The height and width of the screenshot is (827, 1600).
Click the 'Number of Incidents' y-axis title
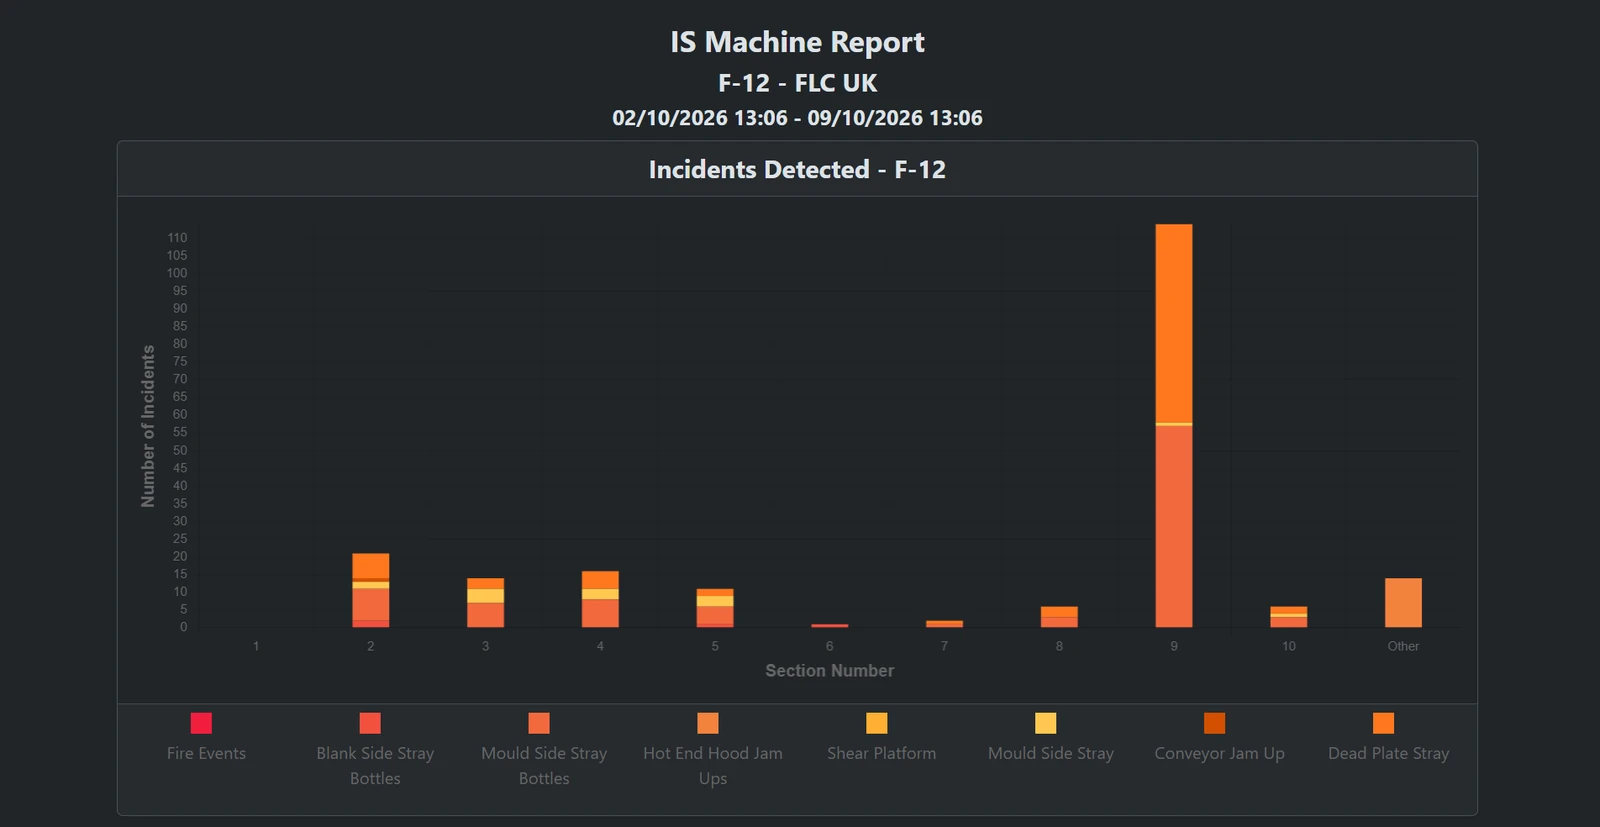click(x=148, y=426)
